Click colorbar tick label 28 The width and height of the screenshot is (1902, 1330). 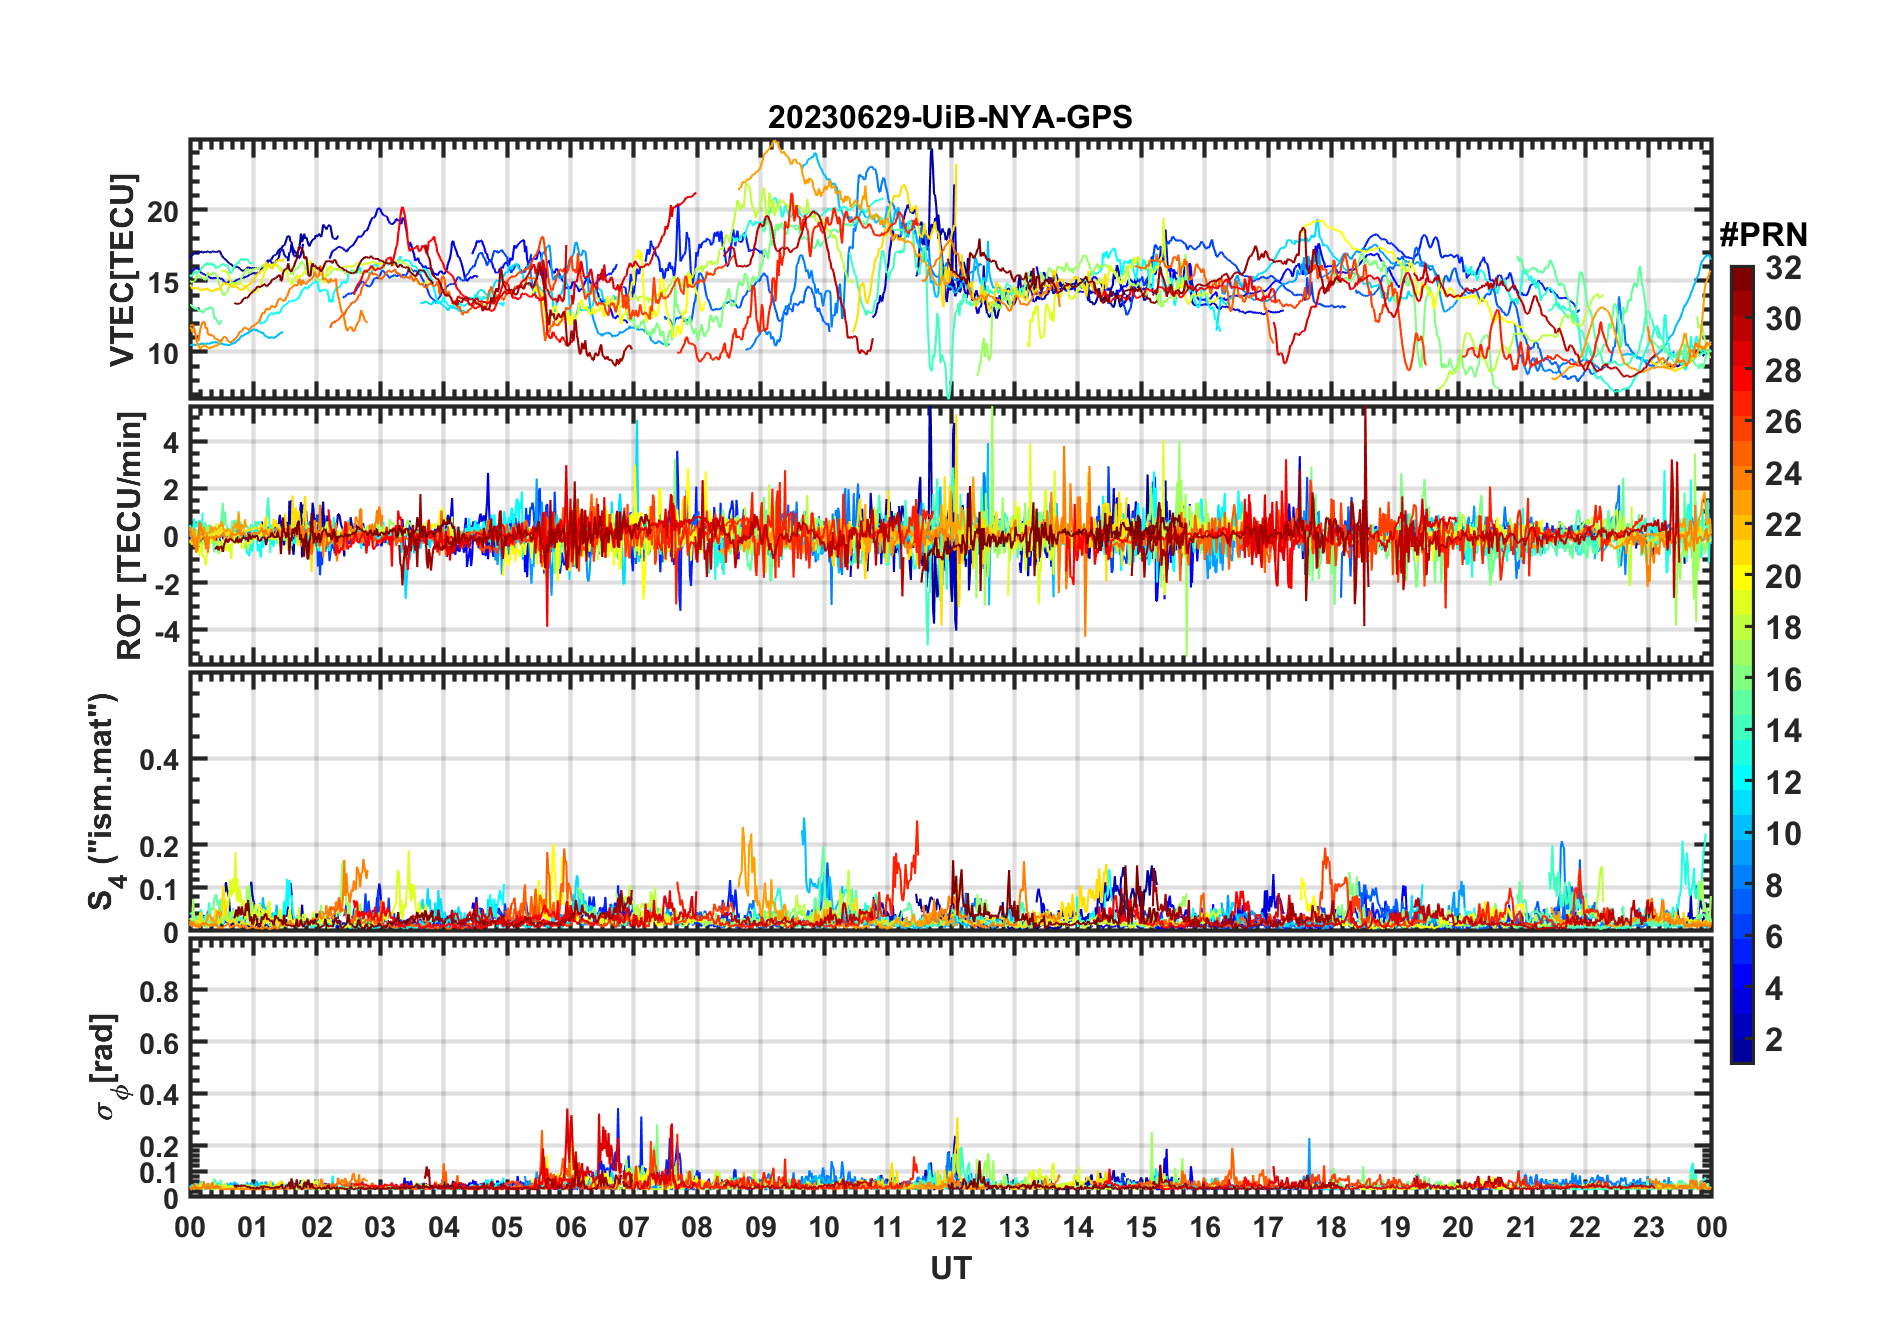[1783, 371]
